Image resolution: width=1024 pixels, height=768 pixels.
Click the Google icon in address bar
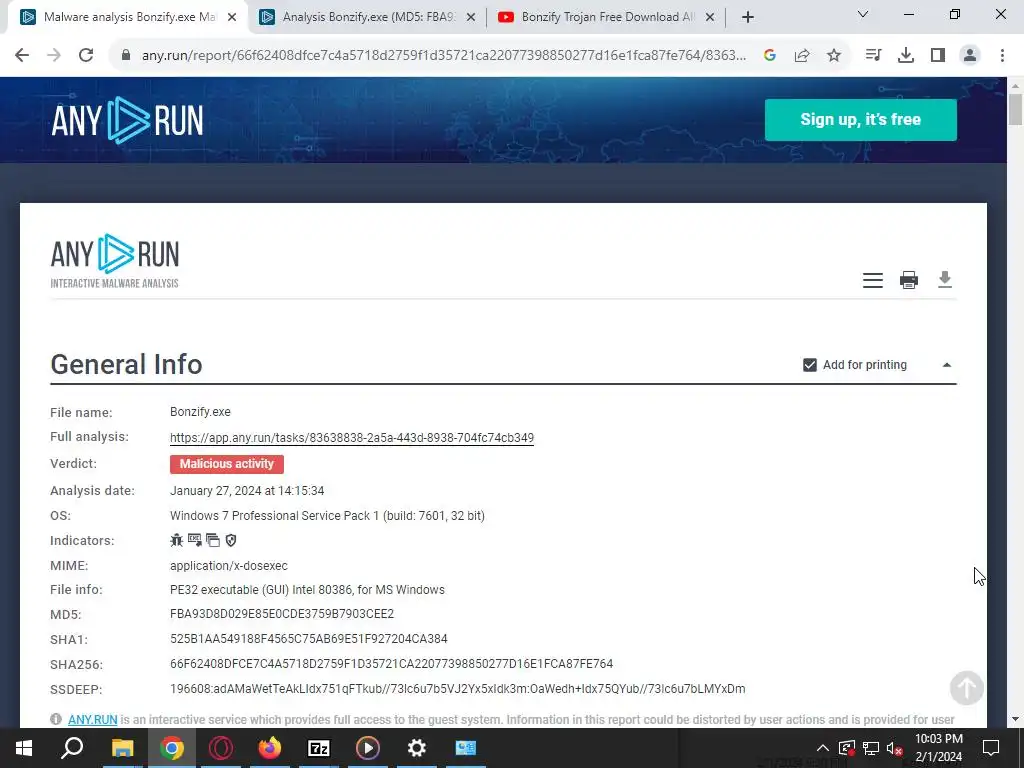point(770,56)
